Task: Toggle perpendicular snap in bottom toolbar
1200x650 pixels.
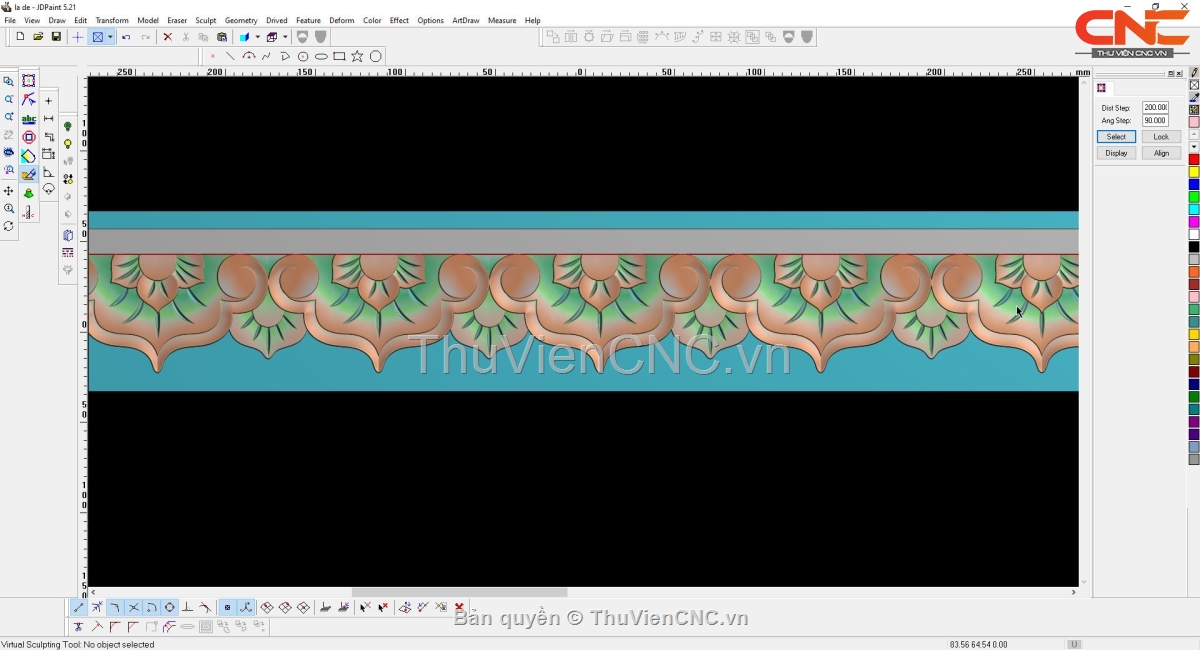Action: pyautogui.click(x=187, y=607)
